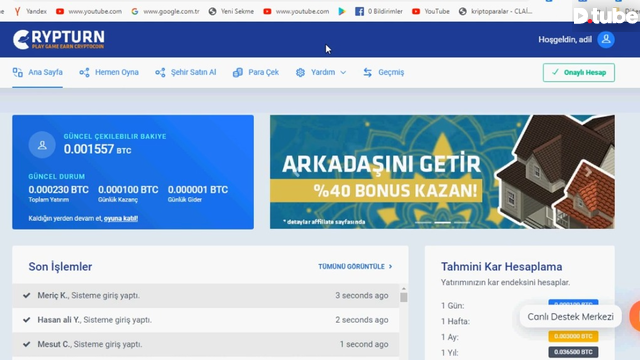The width and height of the screenshot is (640, 360).
Task: Click the Son İşlemler scrollbar up arrow
Action: click(404, 289)
